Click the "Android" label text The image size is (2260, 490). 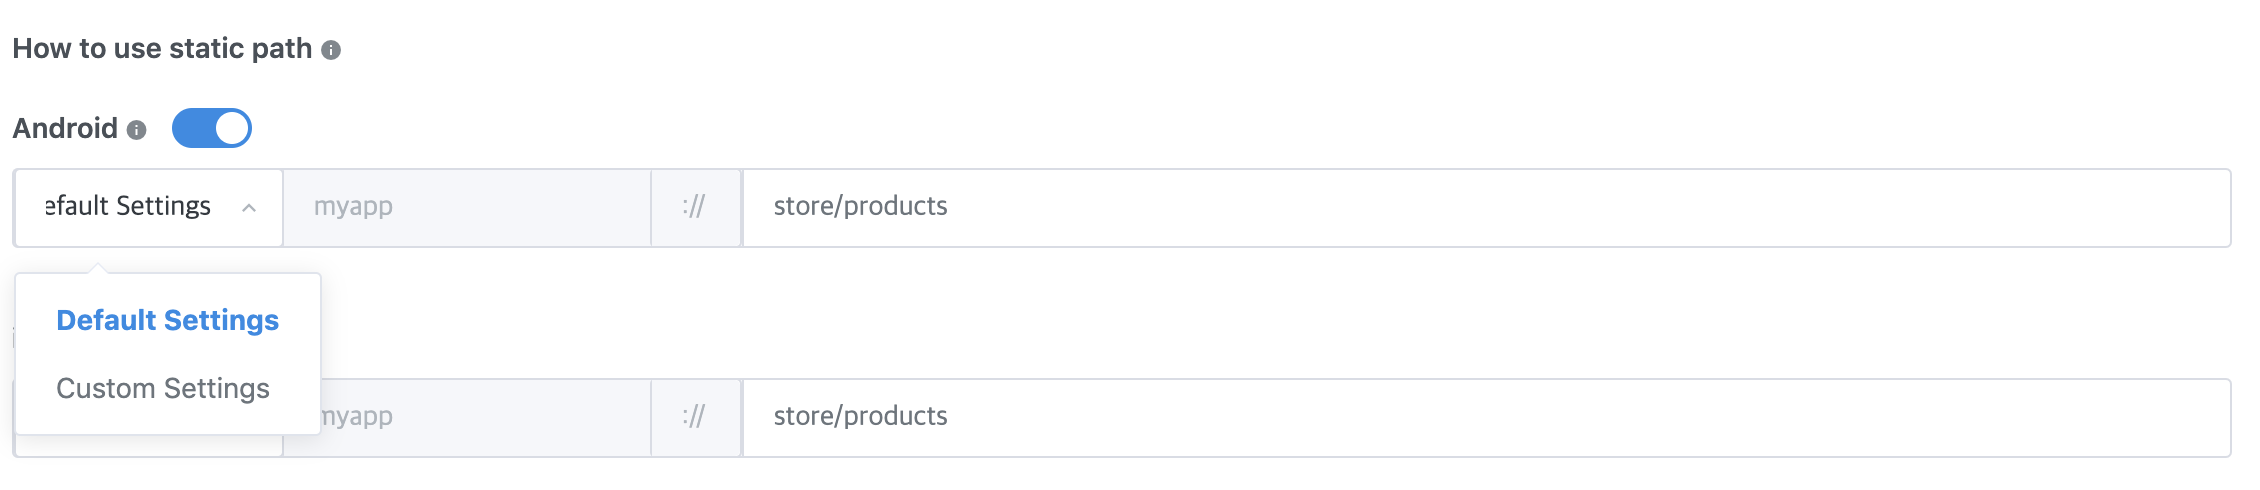pyautogui.click(x=65, y=129)
